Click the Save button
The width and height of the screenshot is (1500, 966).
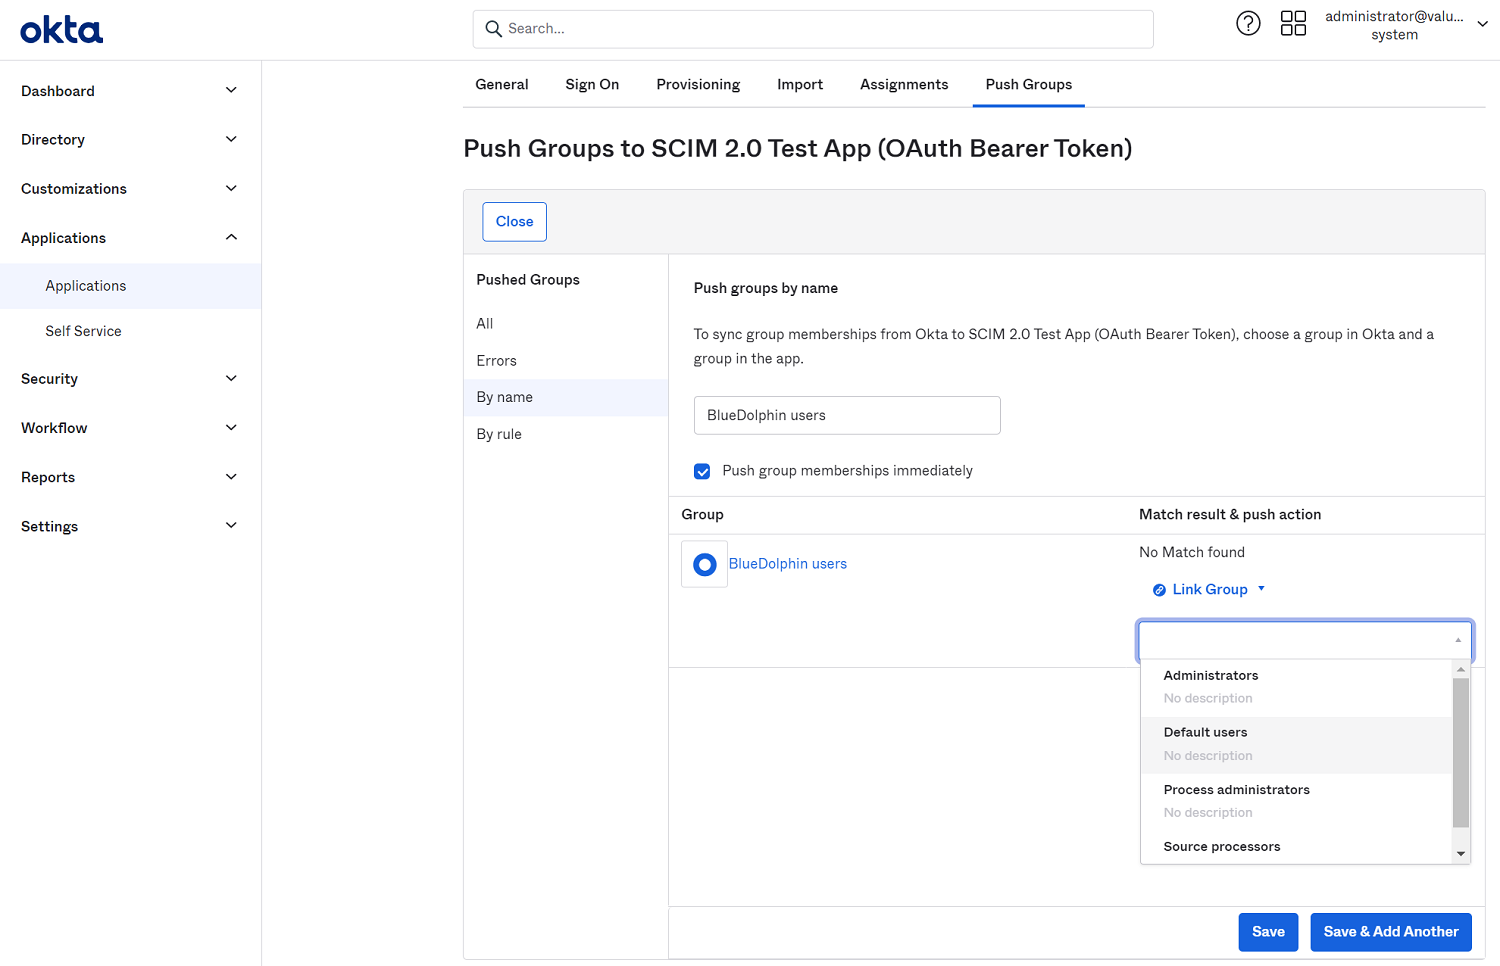pyautogui.click(x=1268, y=932)
